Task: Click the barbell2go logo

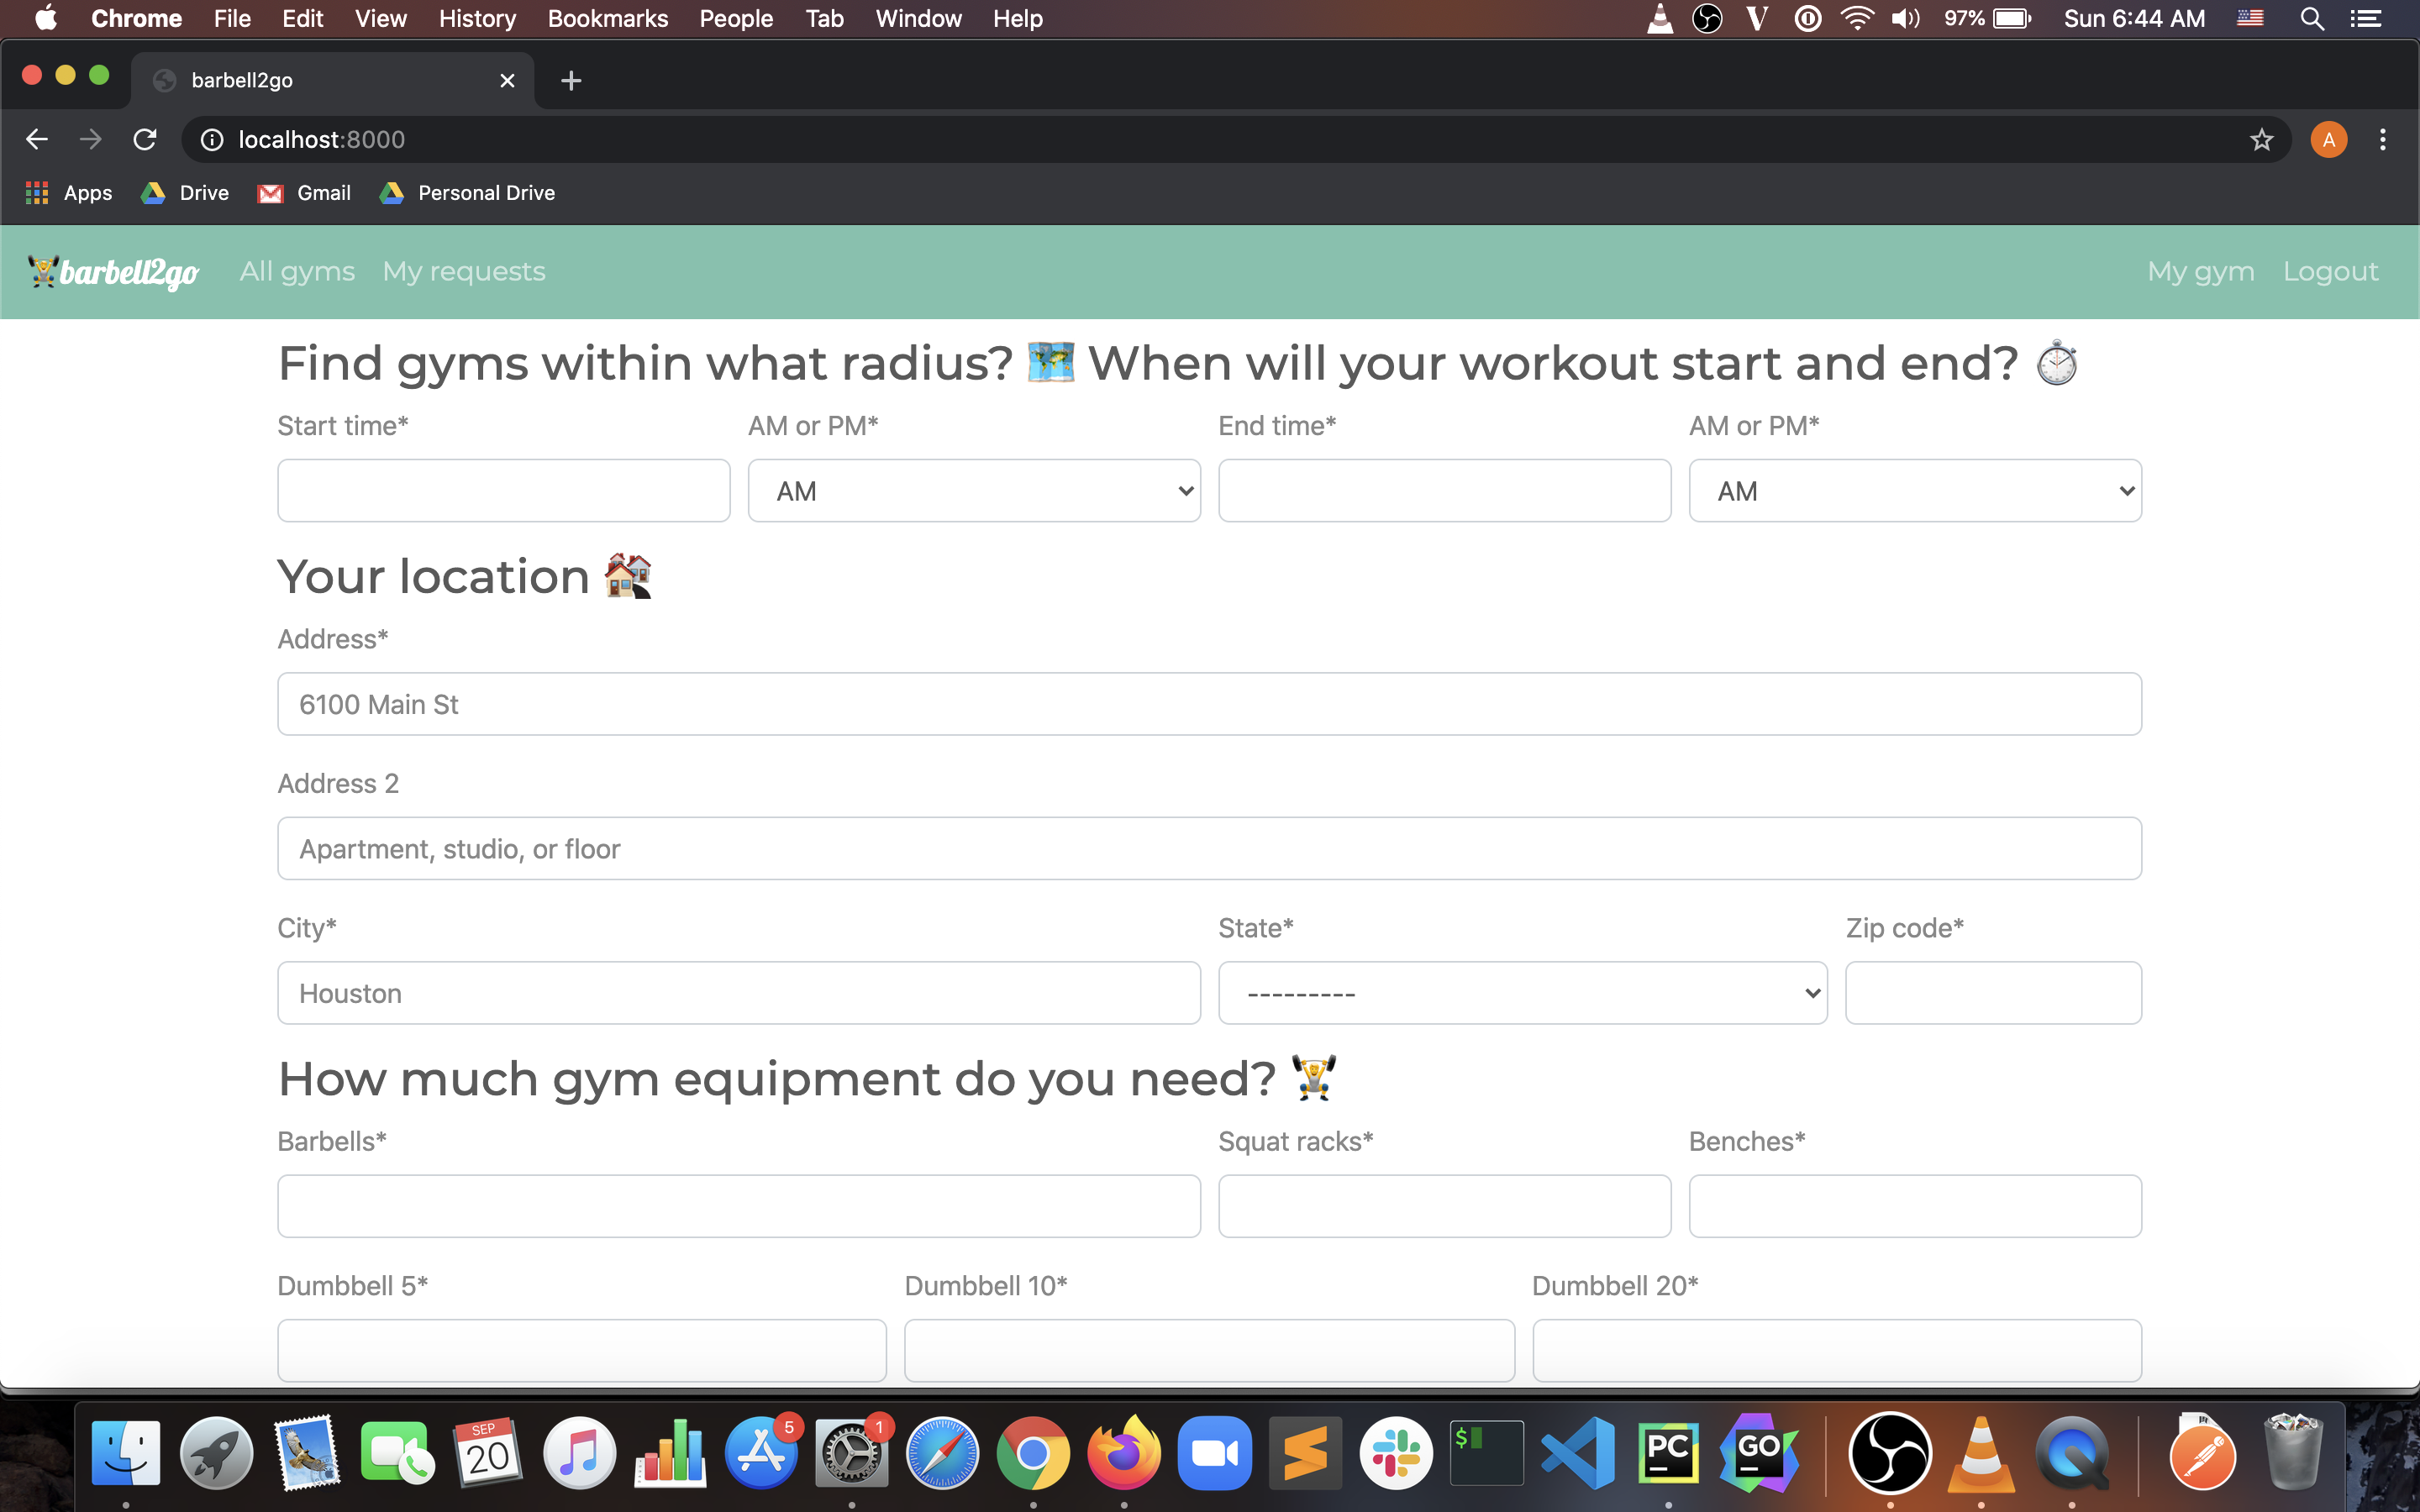Action: coord(113,271)
